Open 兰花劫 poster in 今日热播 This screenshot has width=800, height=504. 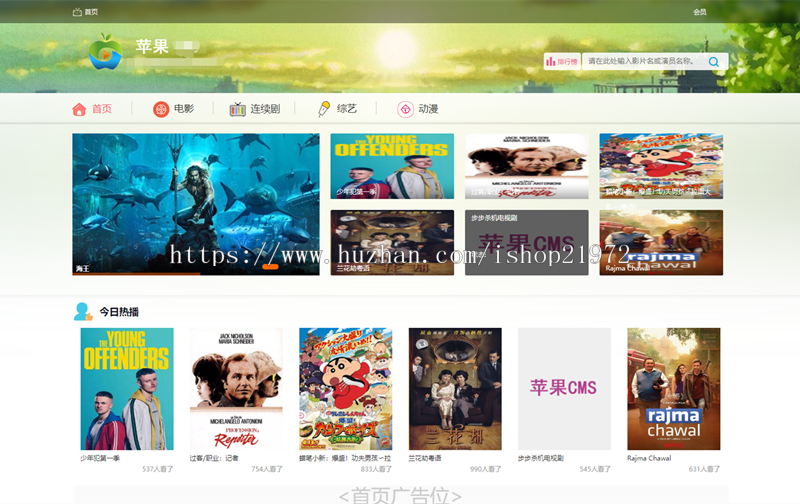[455, 389]
